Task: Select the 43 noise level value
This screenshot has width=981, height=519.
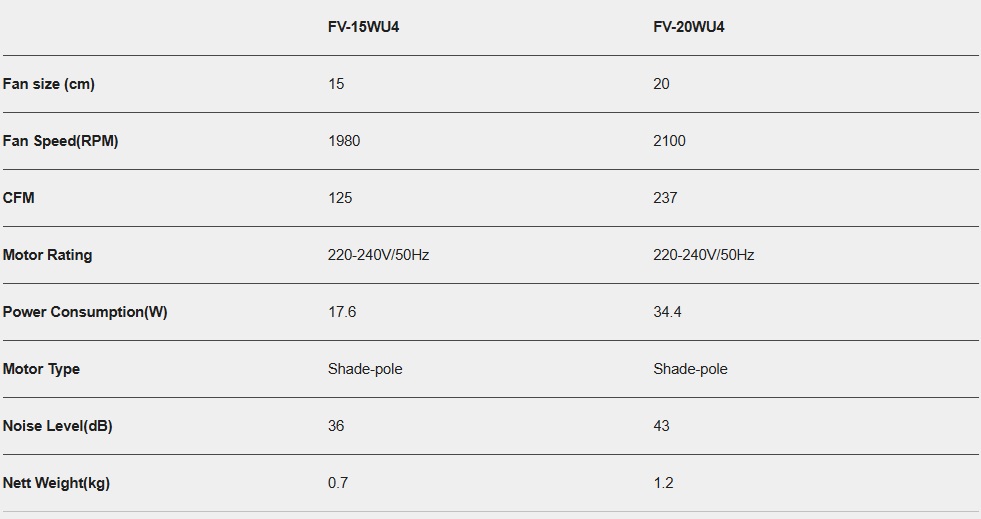Action: tap(662, 426)
